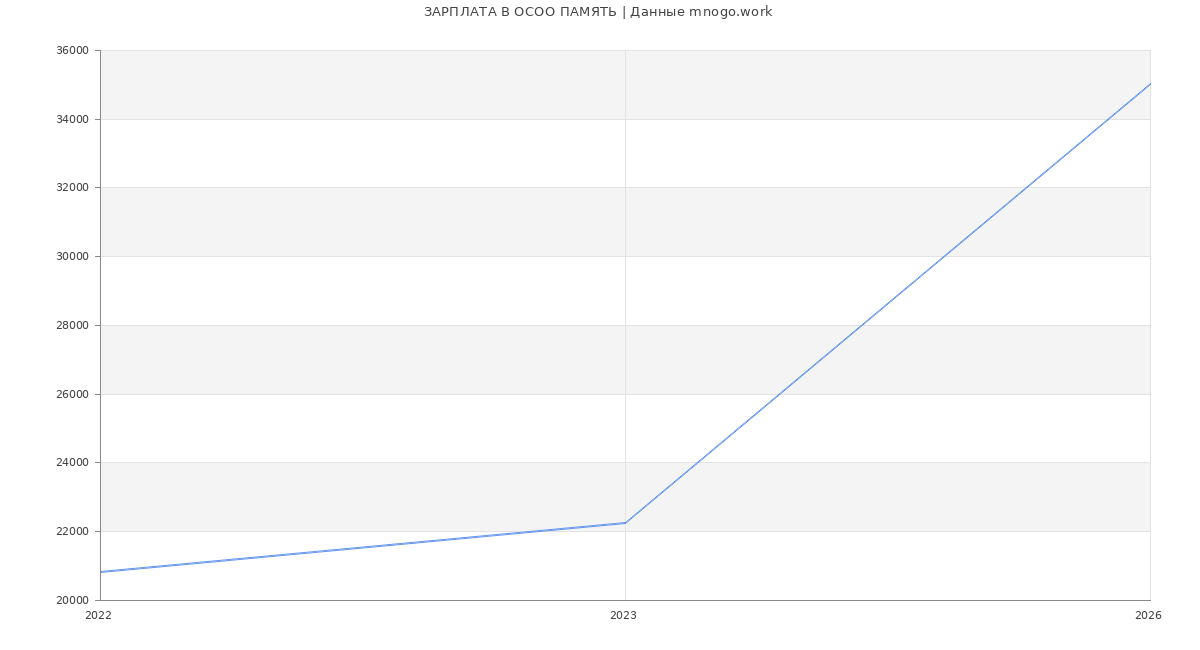Click the line's data point at 2023

[x=625, y=523]
